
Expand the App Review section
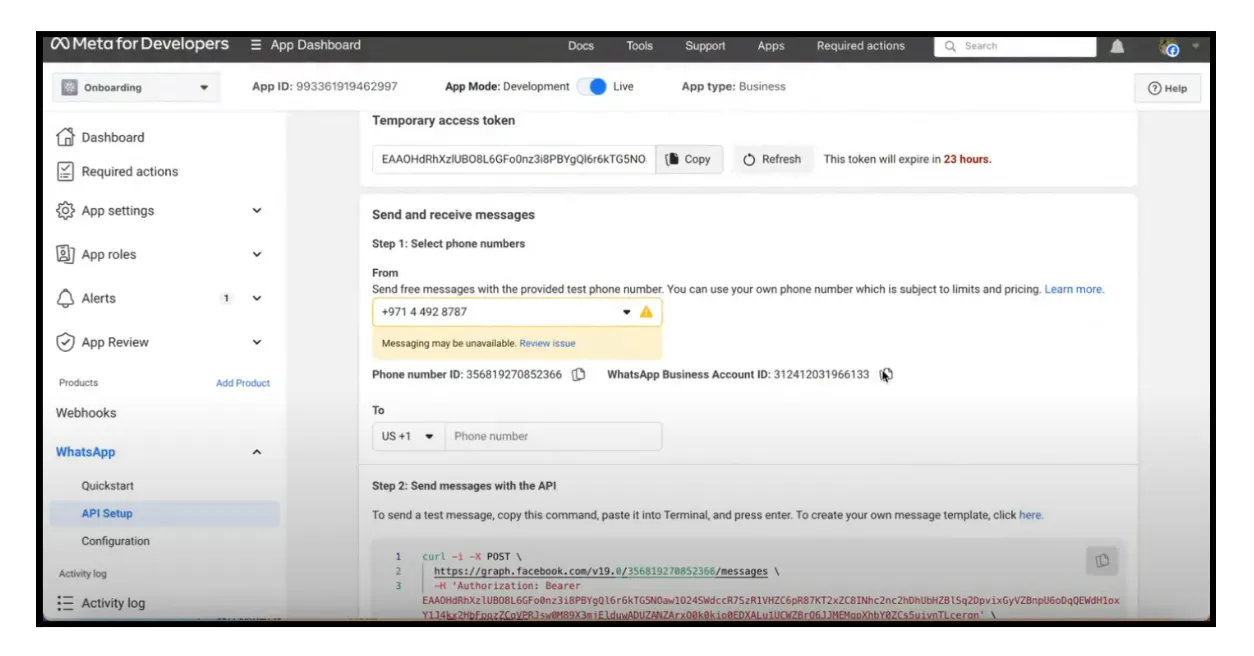click(257, 342)
